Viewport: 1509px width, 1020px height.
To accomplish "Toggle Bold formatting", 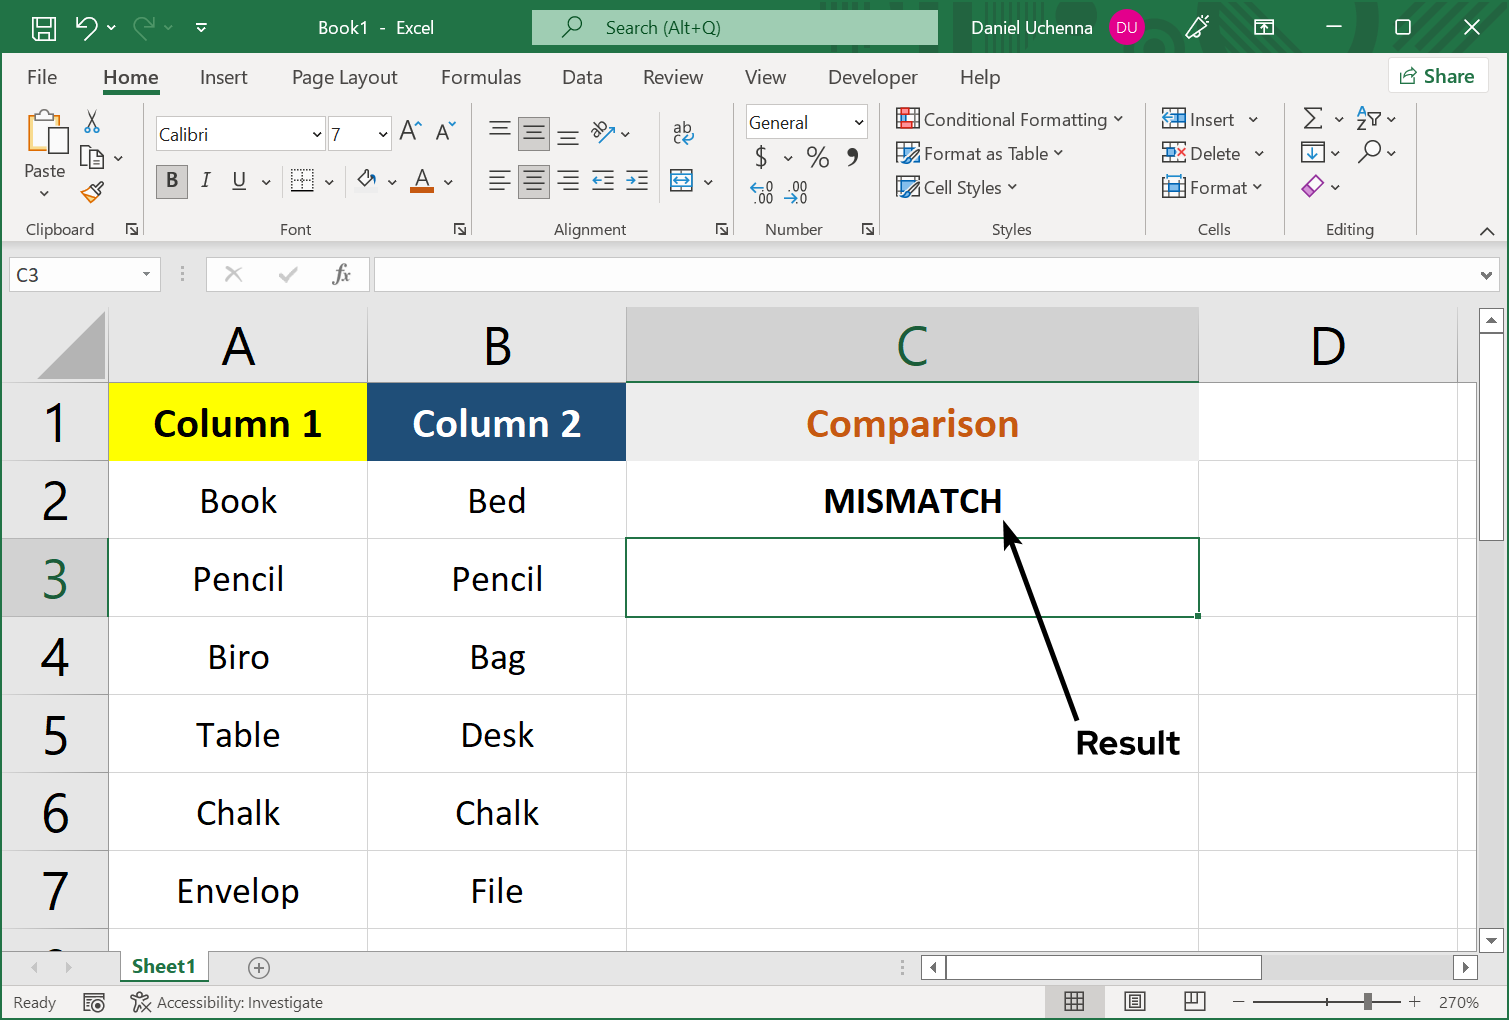I will point(172,181).
